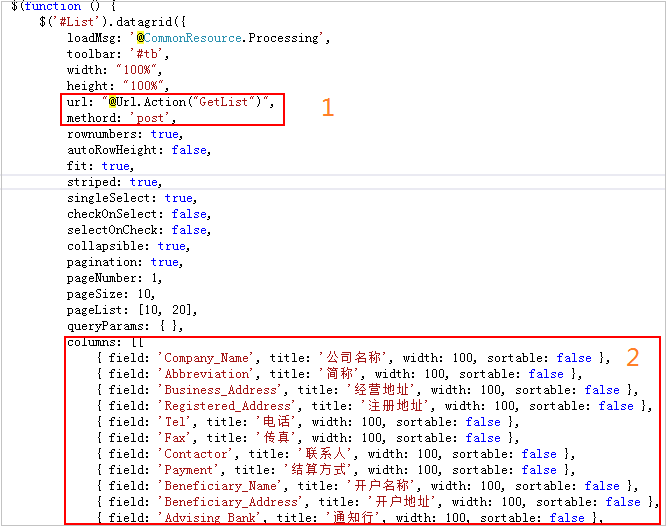
Task: Select the 'Registered_Address' field string
Action: point(228,406)
